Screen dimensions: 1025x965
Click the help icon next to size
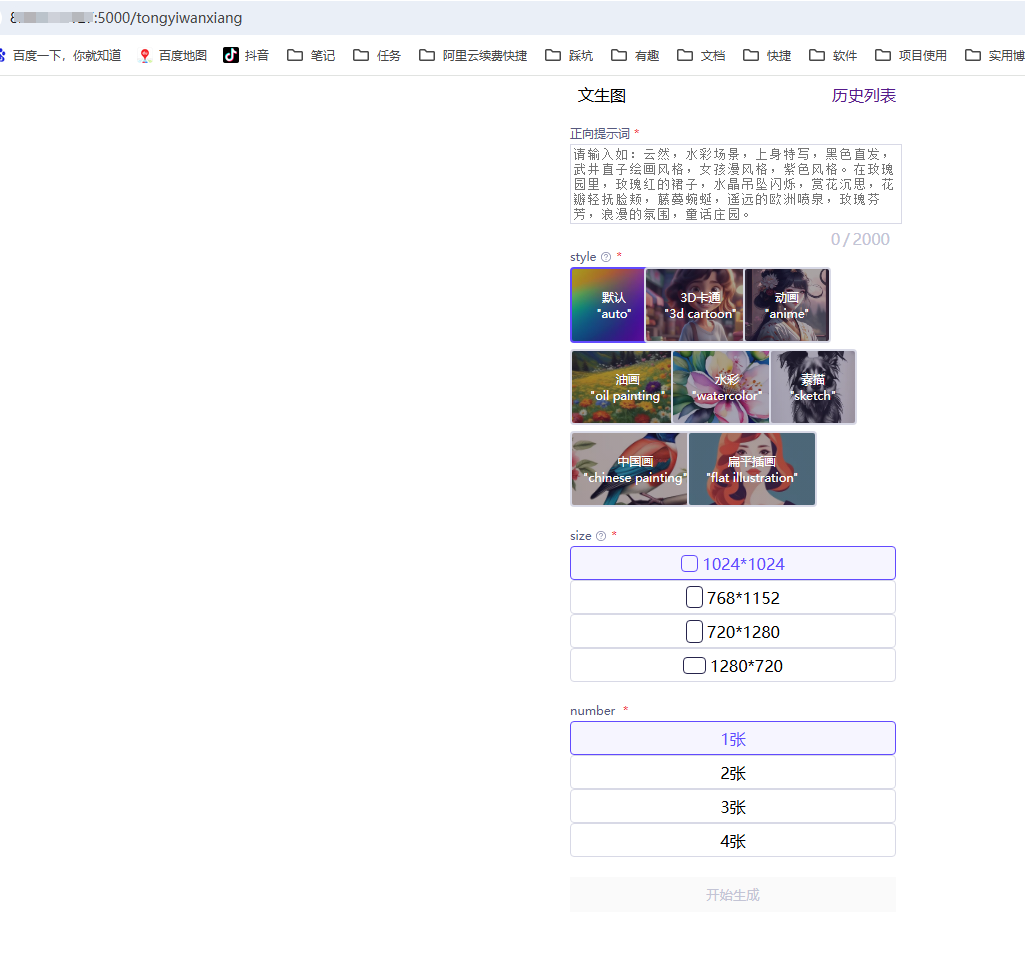coord(601,536)
